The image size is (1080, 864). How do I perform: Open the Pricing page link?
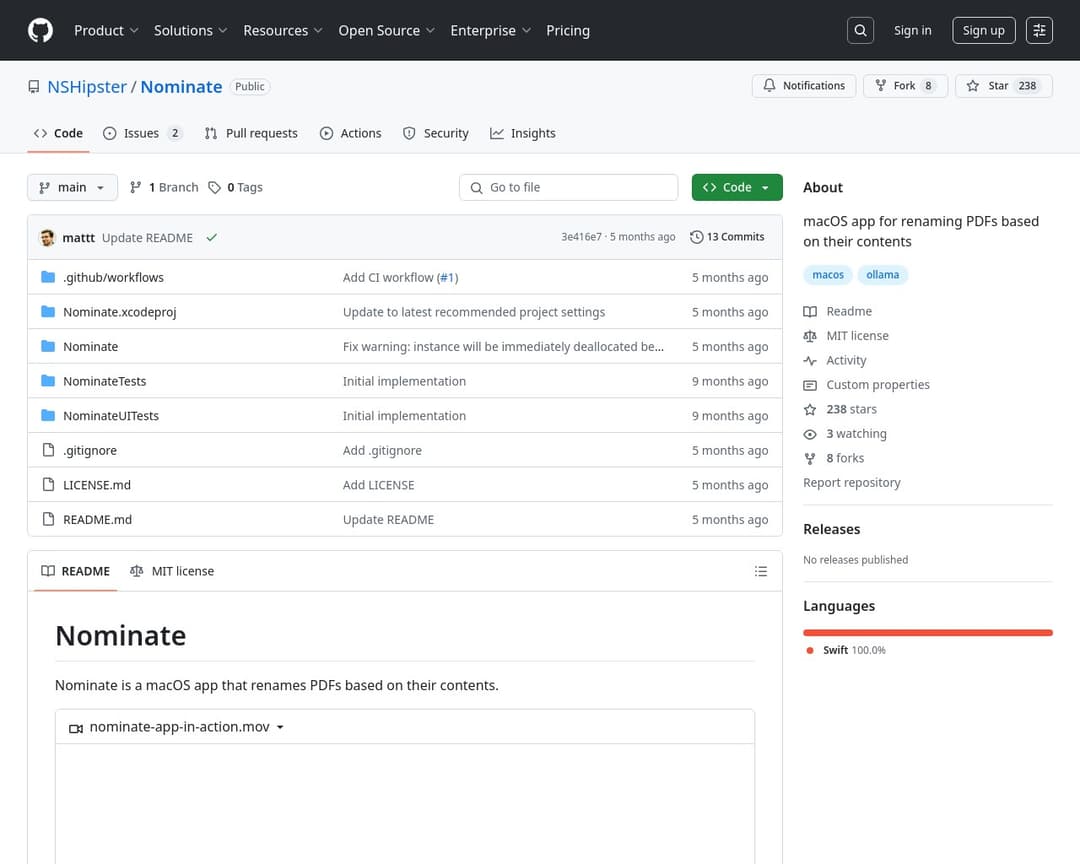tap(568, 30)
